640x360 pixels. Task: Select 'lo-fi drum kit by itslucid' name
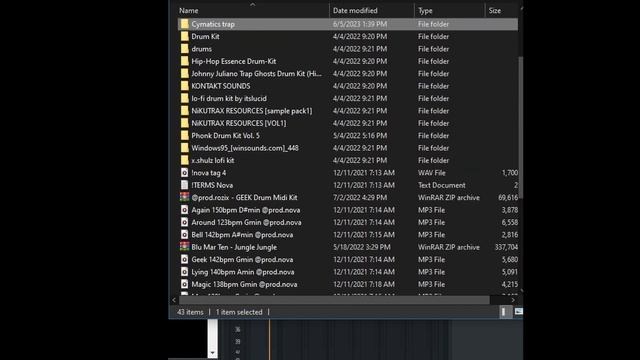pos(229,98)
